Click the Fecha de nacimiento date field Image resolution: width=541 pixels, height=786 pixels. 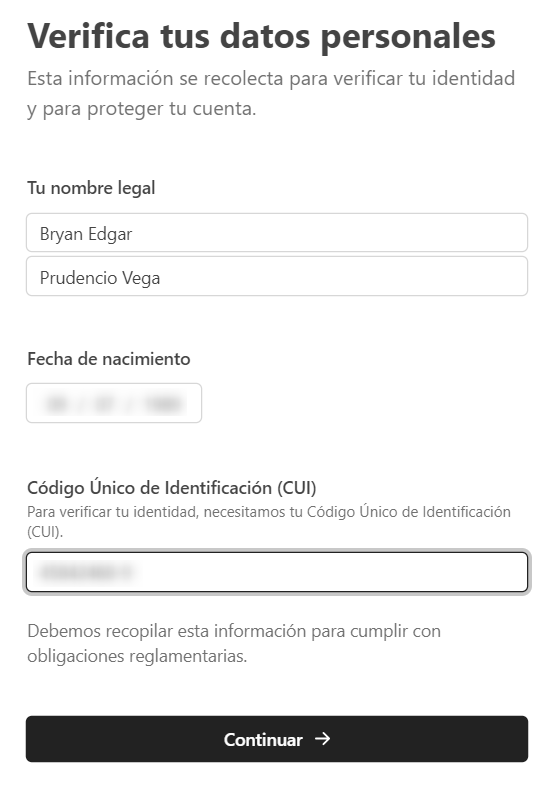114,403
